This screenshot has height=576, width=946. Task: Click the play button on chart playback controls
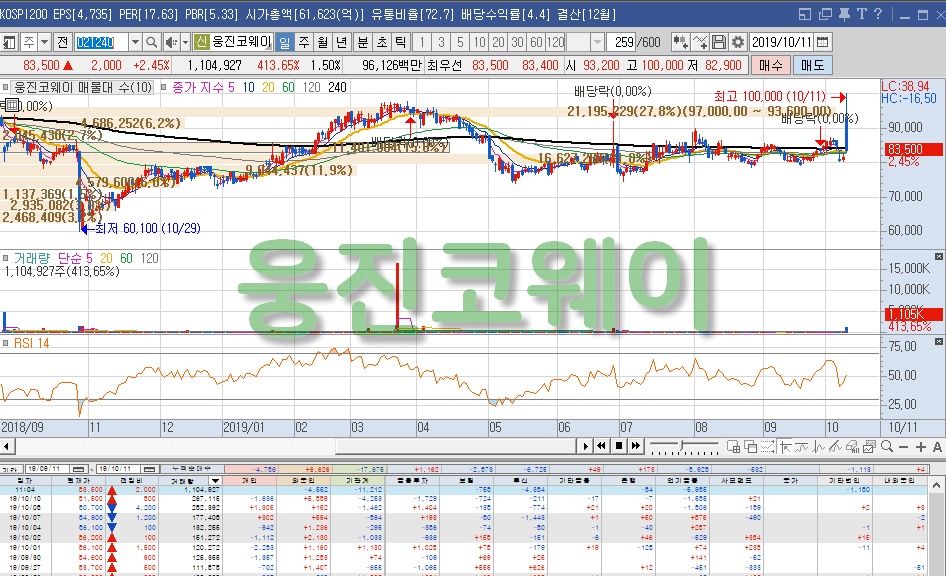(x=585, y=446)
